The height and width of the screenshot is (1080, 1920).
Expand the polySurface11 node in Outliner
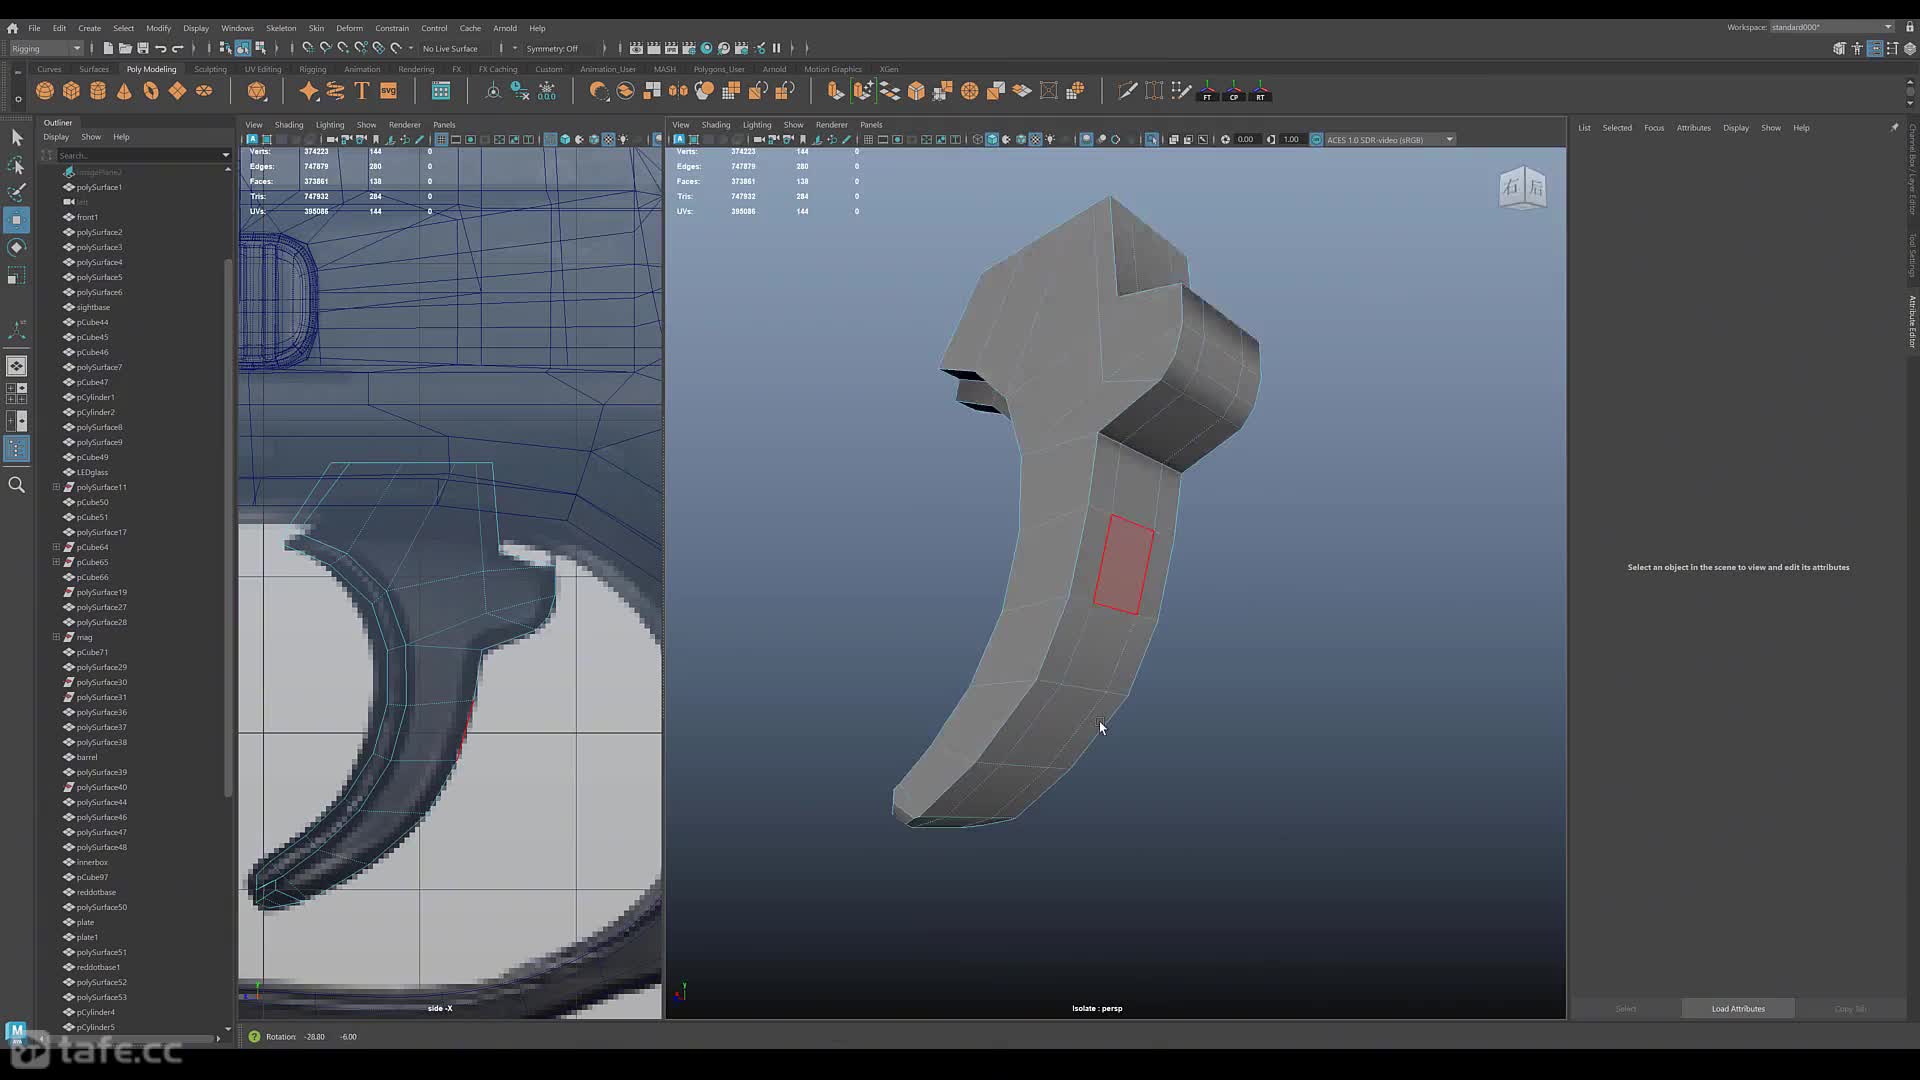[x=56, y=487]
